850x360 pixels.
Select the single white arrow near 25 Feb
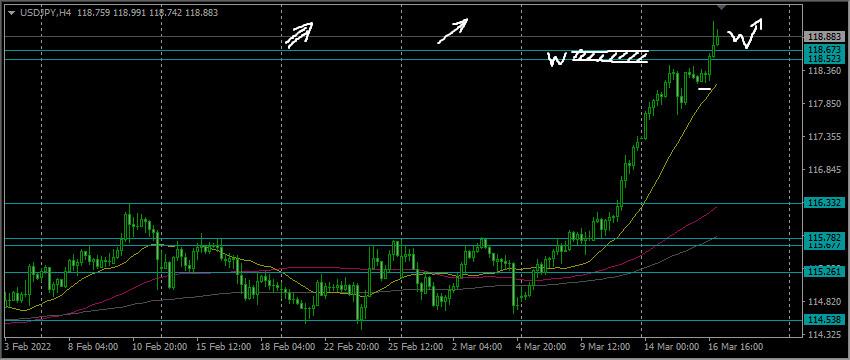453,31
